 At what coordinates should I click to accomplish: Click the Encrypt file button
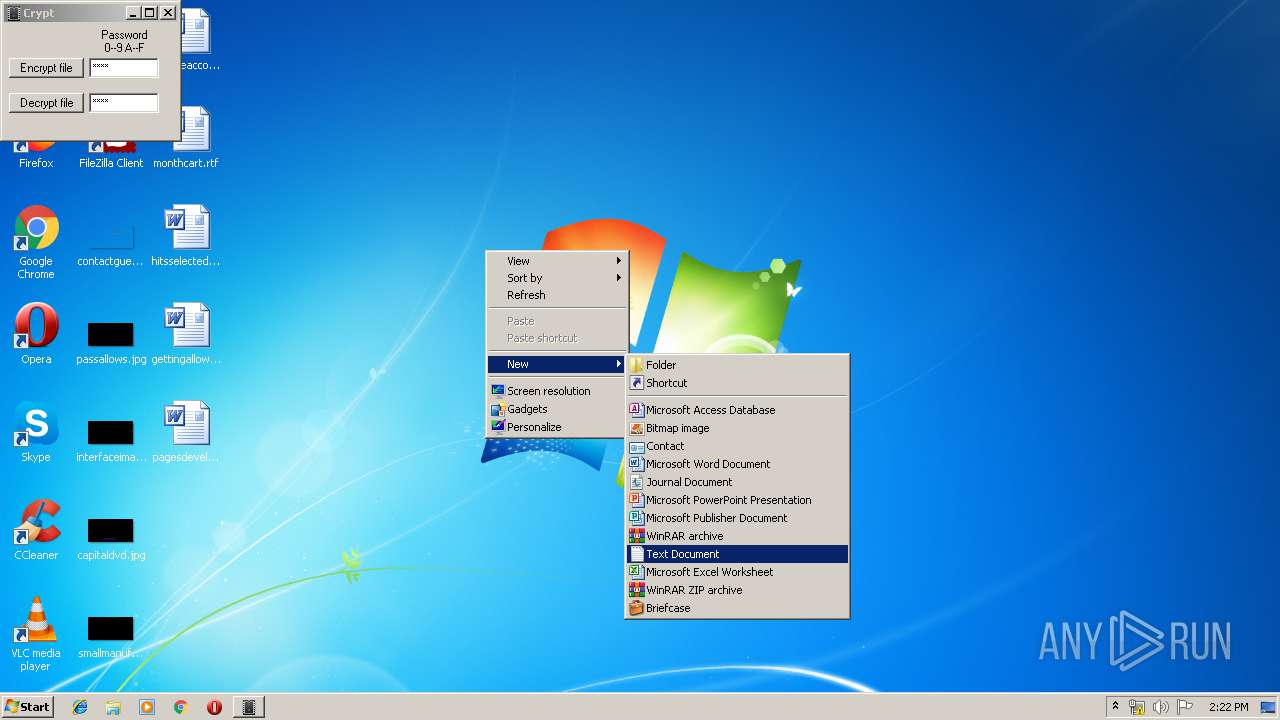tap(46, 68)
